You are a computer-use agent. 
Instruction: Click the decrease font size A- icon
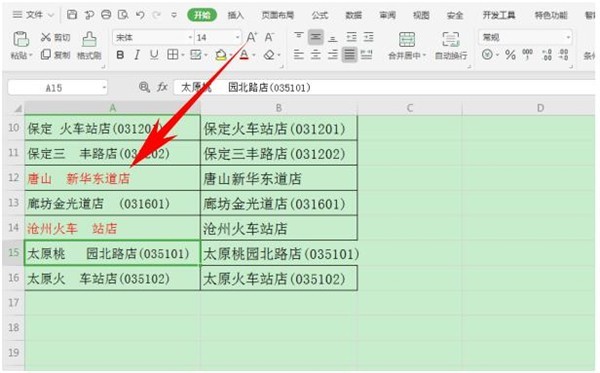point(269,37)
